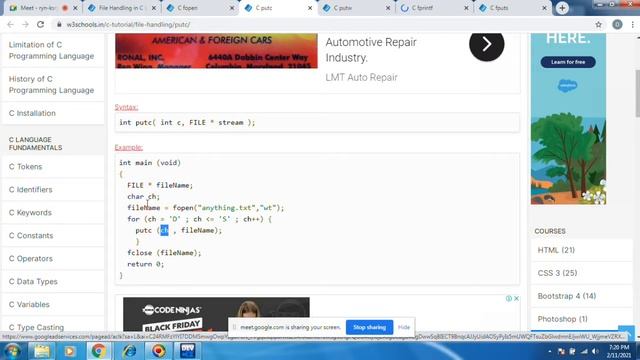Viewport: 640px width, 360px height.
Task: Open the C Data Types sidebar link
Action: click(33, 282)
